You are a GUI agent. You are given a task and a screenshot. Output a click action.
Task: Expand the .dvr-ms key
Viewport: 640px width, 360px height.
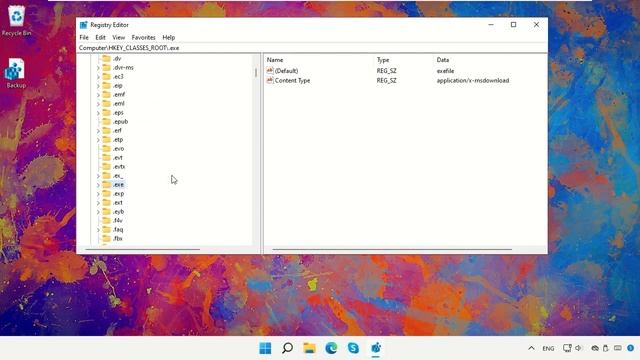click(x=98, y=68)
